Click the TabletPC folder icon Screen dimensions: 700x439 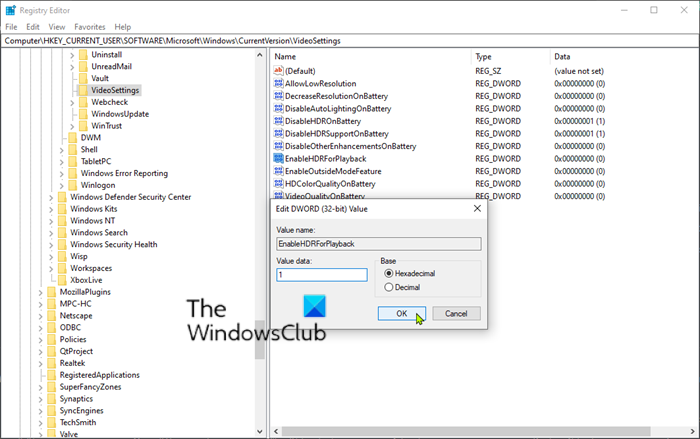(x=73, y=161)
